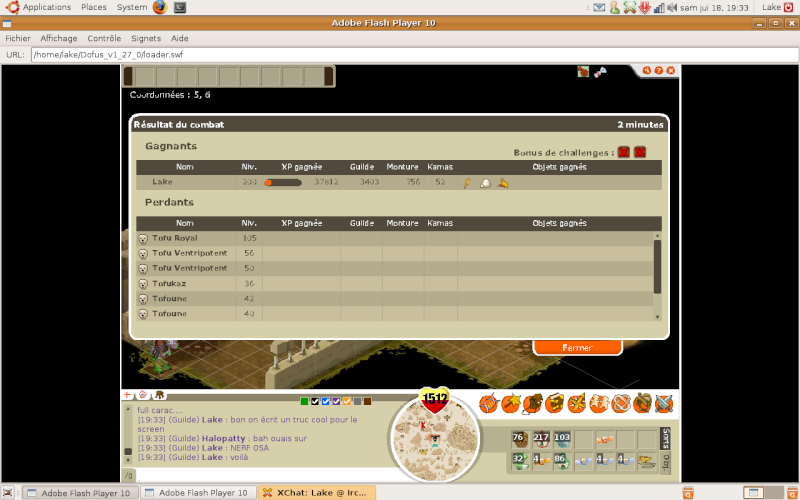Click the red bug icon in game header
This screenshot has width=800, height=500.
583,71
